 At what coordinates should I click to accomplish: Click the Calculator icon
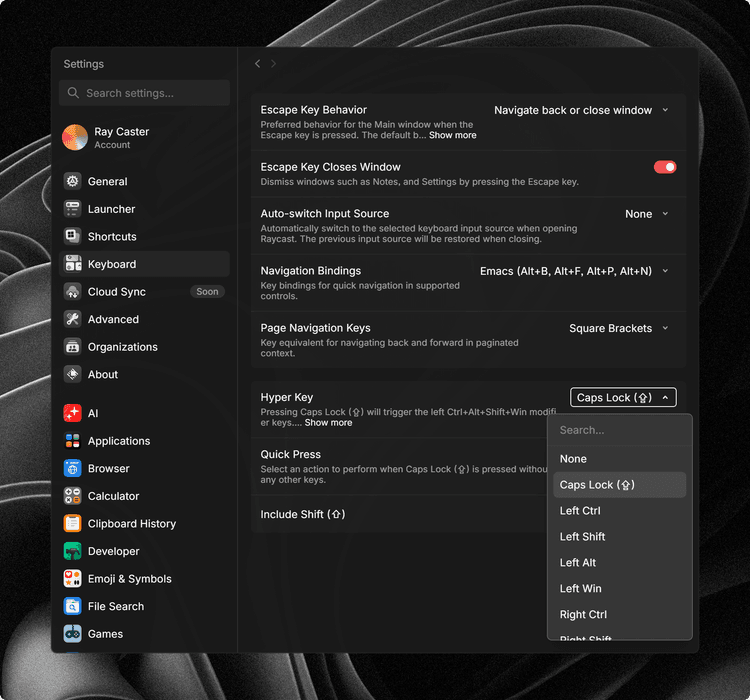(x=73, y=496)
